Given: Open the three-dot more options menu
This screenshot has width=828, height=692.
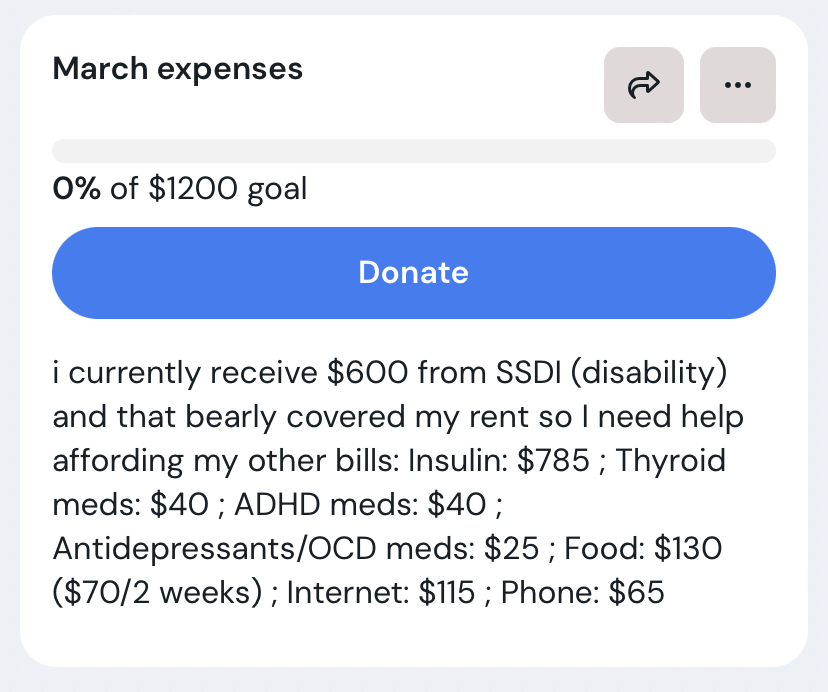Looking at the screenshot, I should tap(738, 86).
